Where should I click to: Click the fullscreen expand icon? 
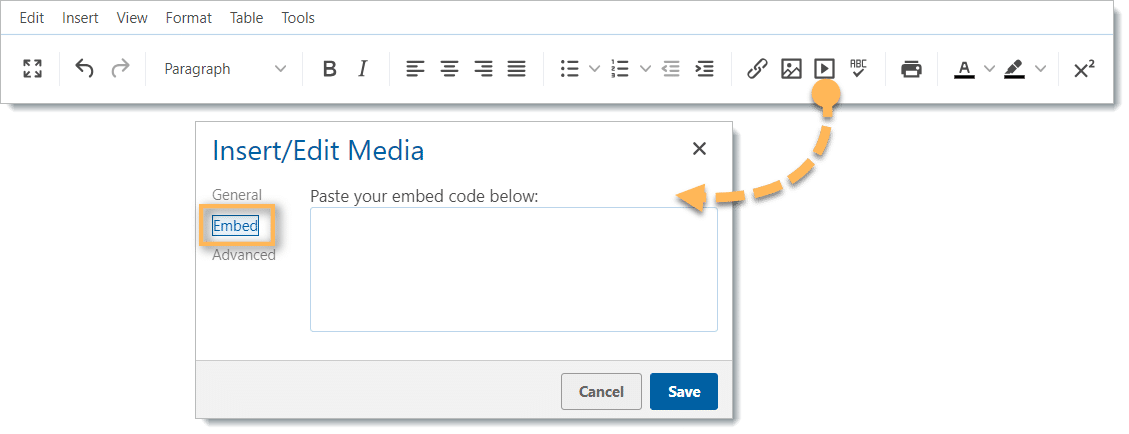[32, 69]
